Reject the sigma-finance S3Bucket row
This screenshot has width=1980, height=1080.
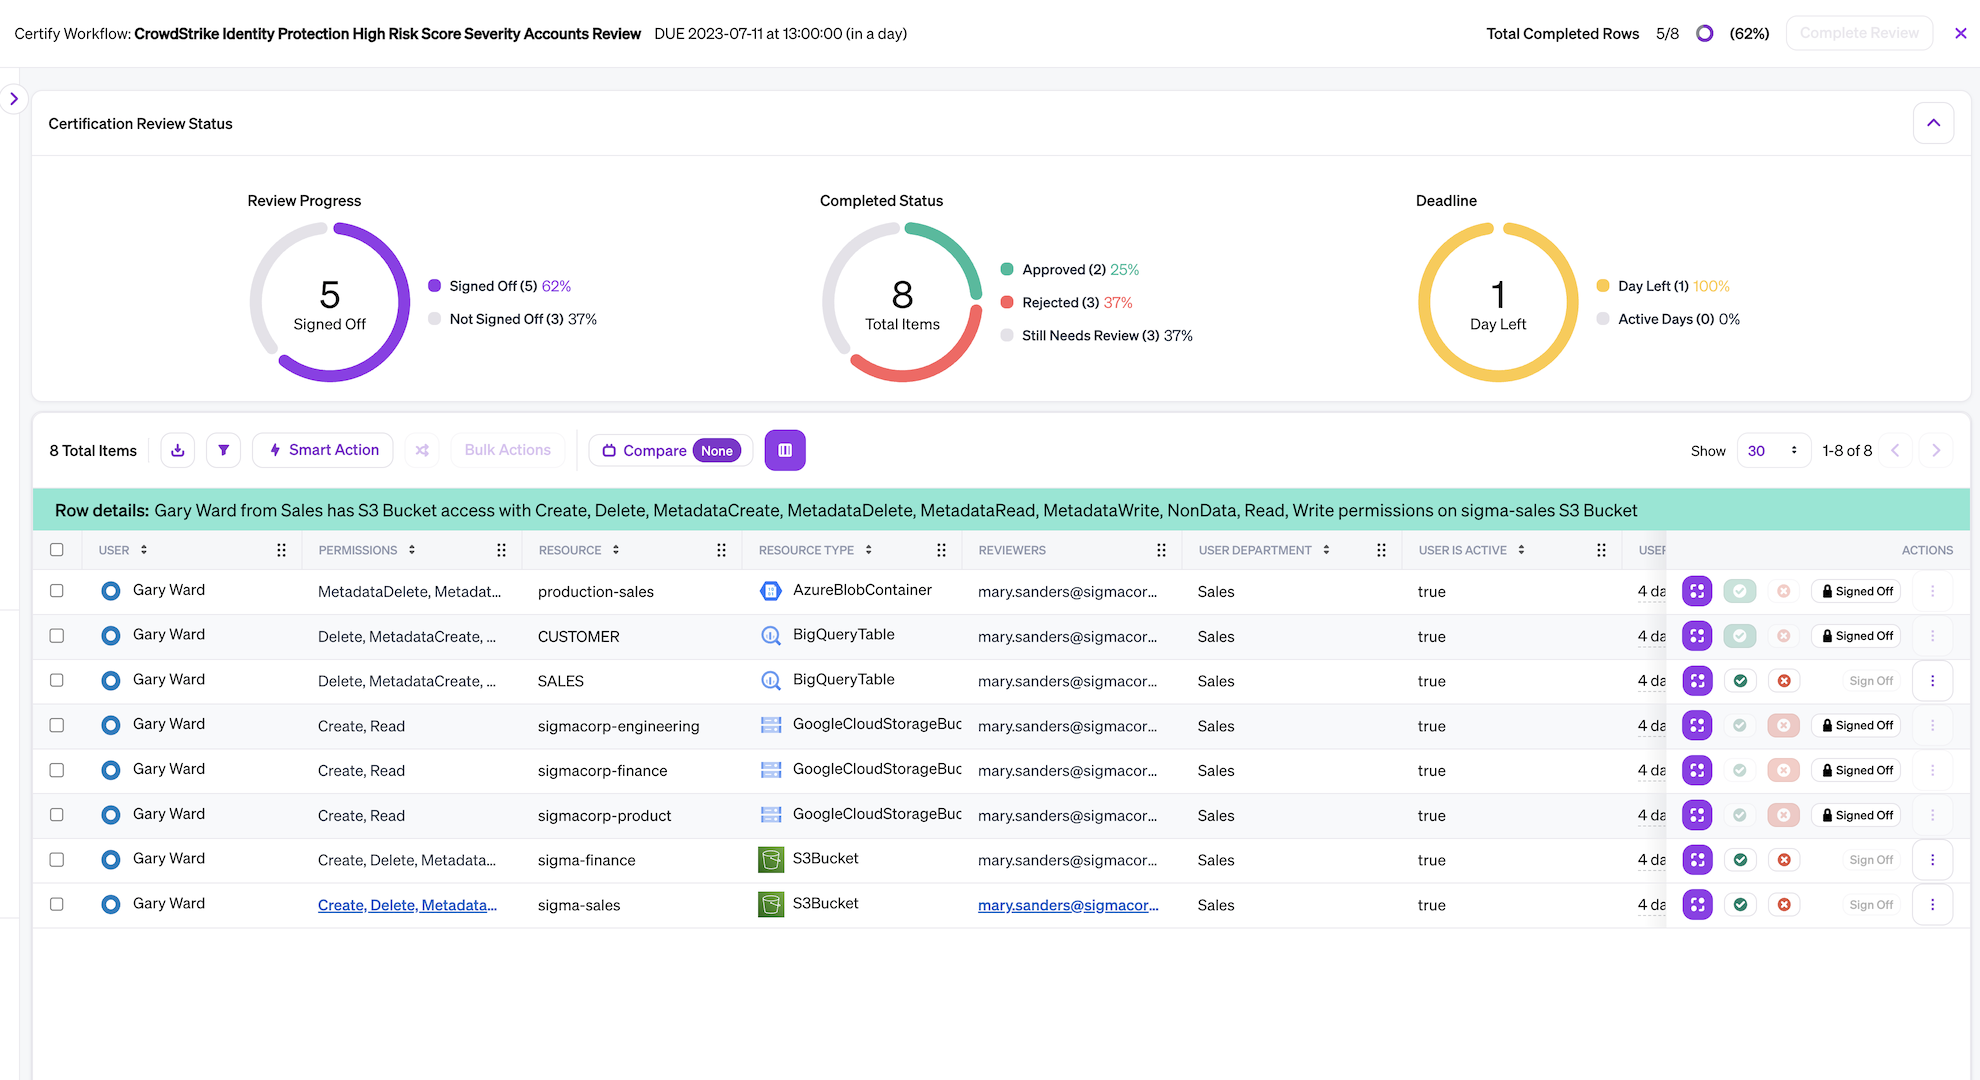[x=1784, y=860]
